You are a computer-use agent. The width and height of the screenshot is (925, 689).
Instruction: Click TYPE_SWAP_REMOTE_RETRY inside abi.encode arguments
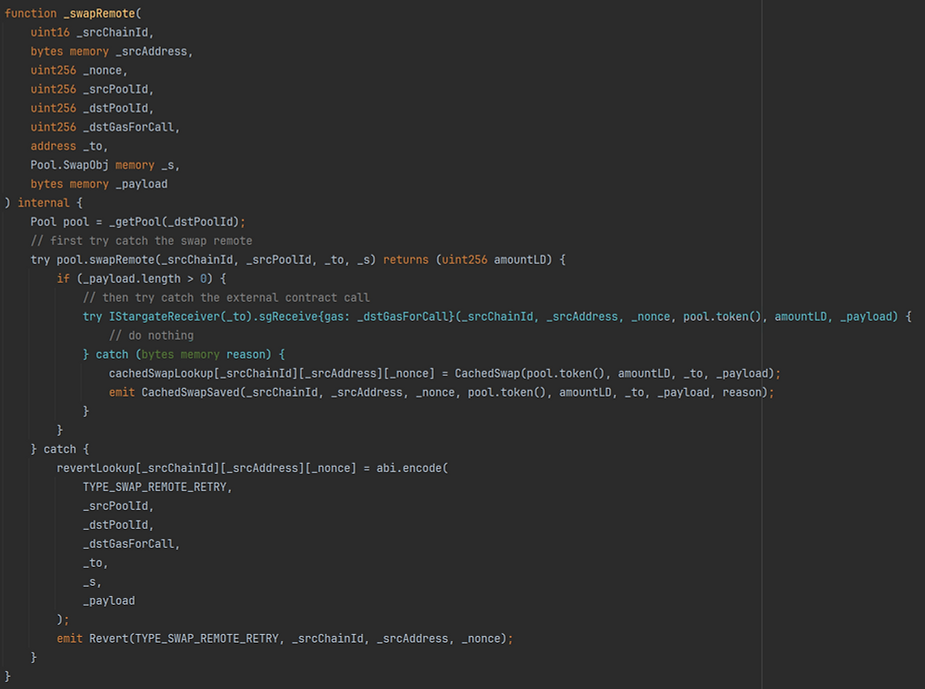coord(155,487)
